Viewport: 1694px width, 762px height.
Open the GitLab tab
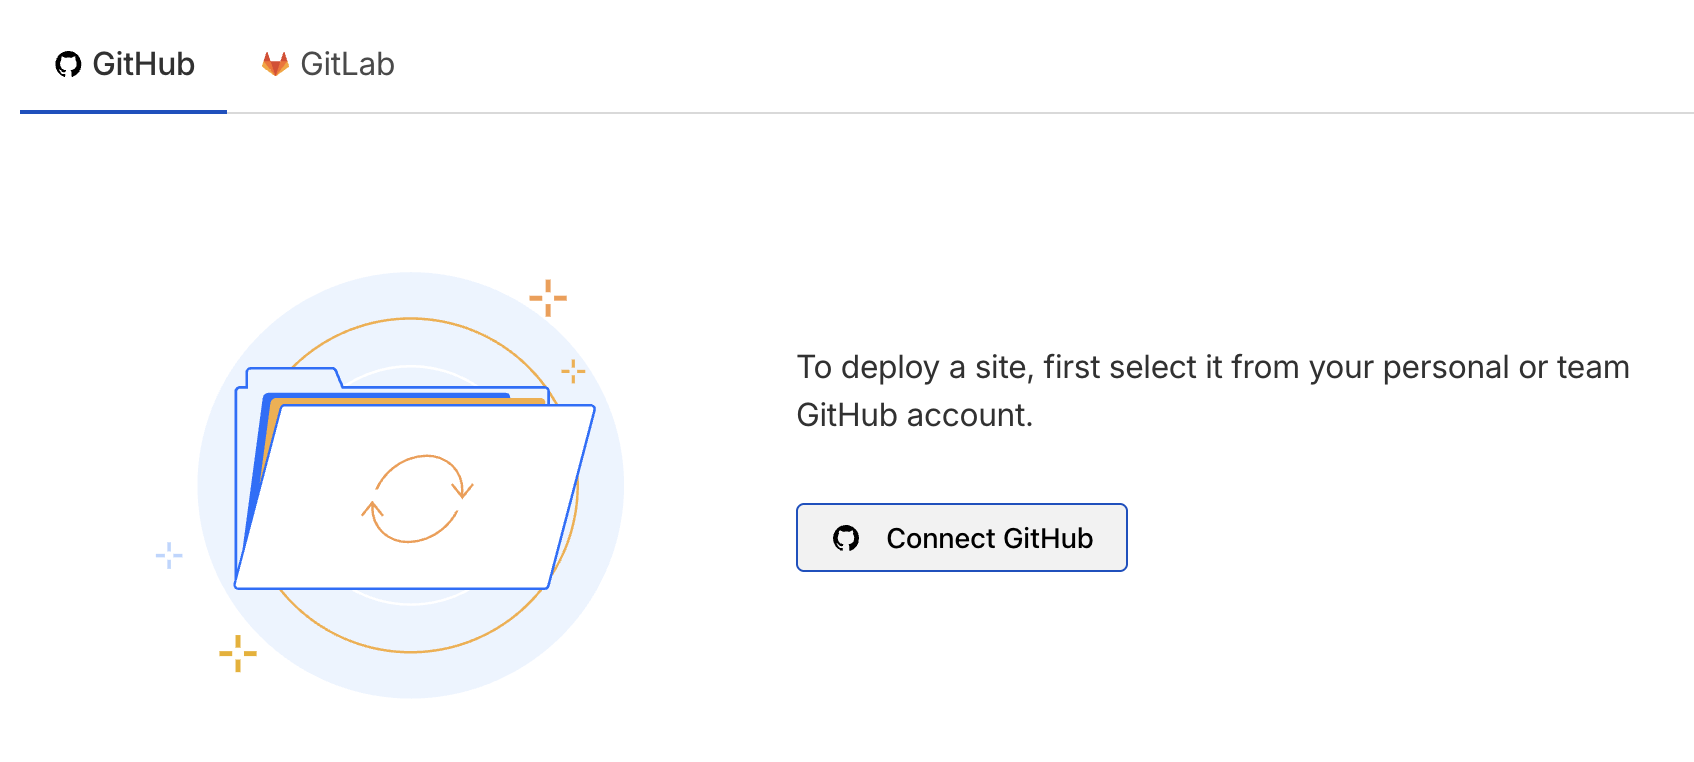point(328,64)
